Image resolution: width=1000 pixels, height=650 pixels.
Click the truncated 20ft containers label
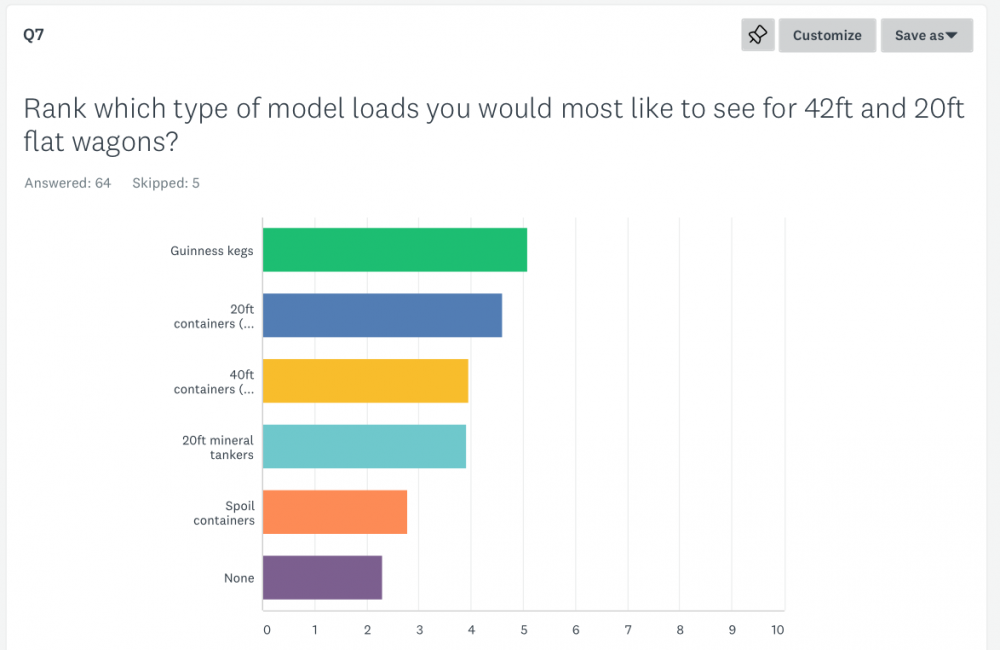point(214,316)
